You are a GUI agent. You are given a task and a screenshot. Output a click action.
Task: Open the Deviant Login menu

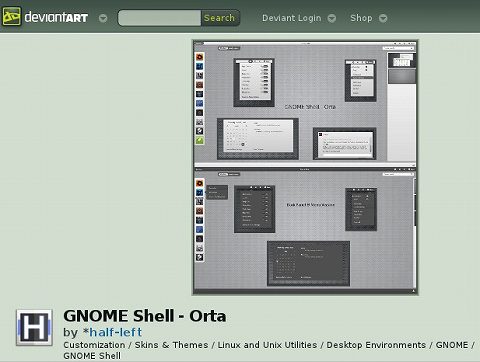click(x=292, y=18)
